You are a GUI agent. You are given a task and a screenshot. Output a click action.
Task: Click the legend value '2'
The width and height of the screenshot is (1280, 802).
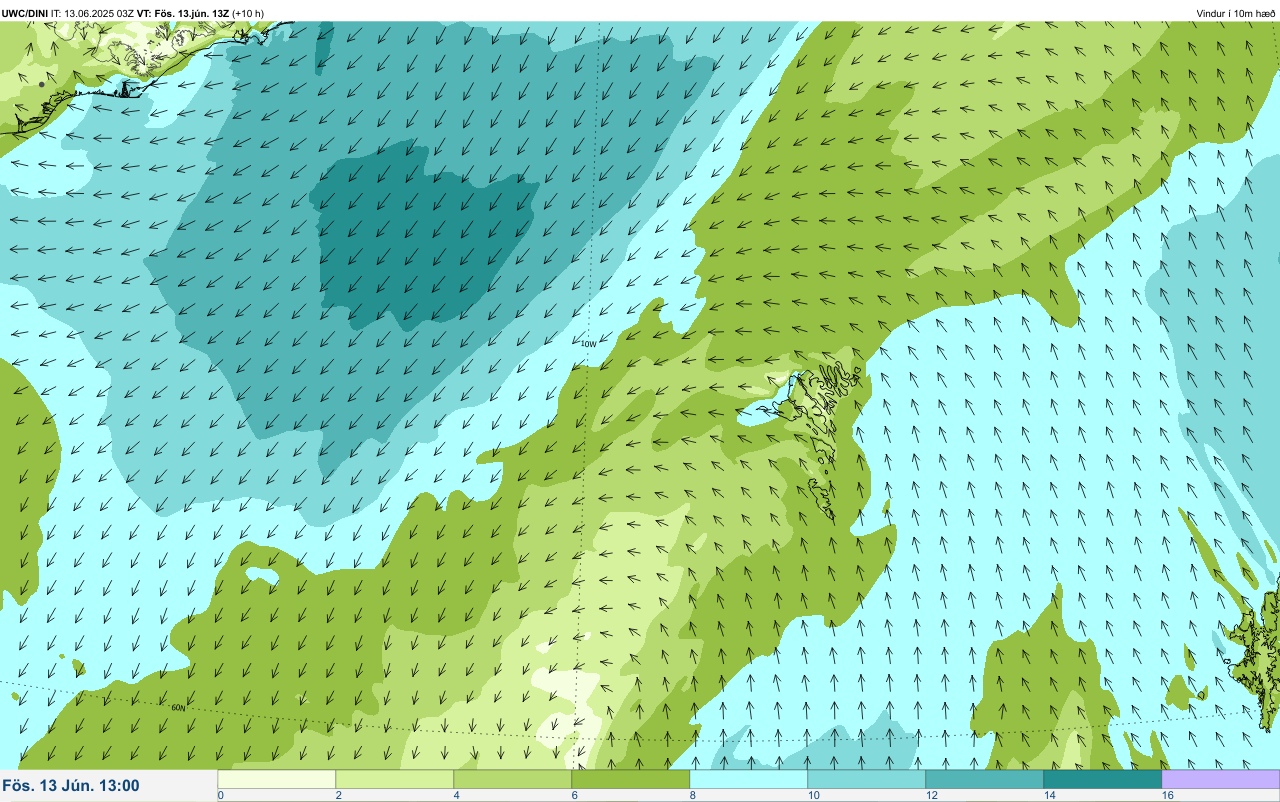(x=339, y=795)
